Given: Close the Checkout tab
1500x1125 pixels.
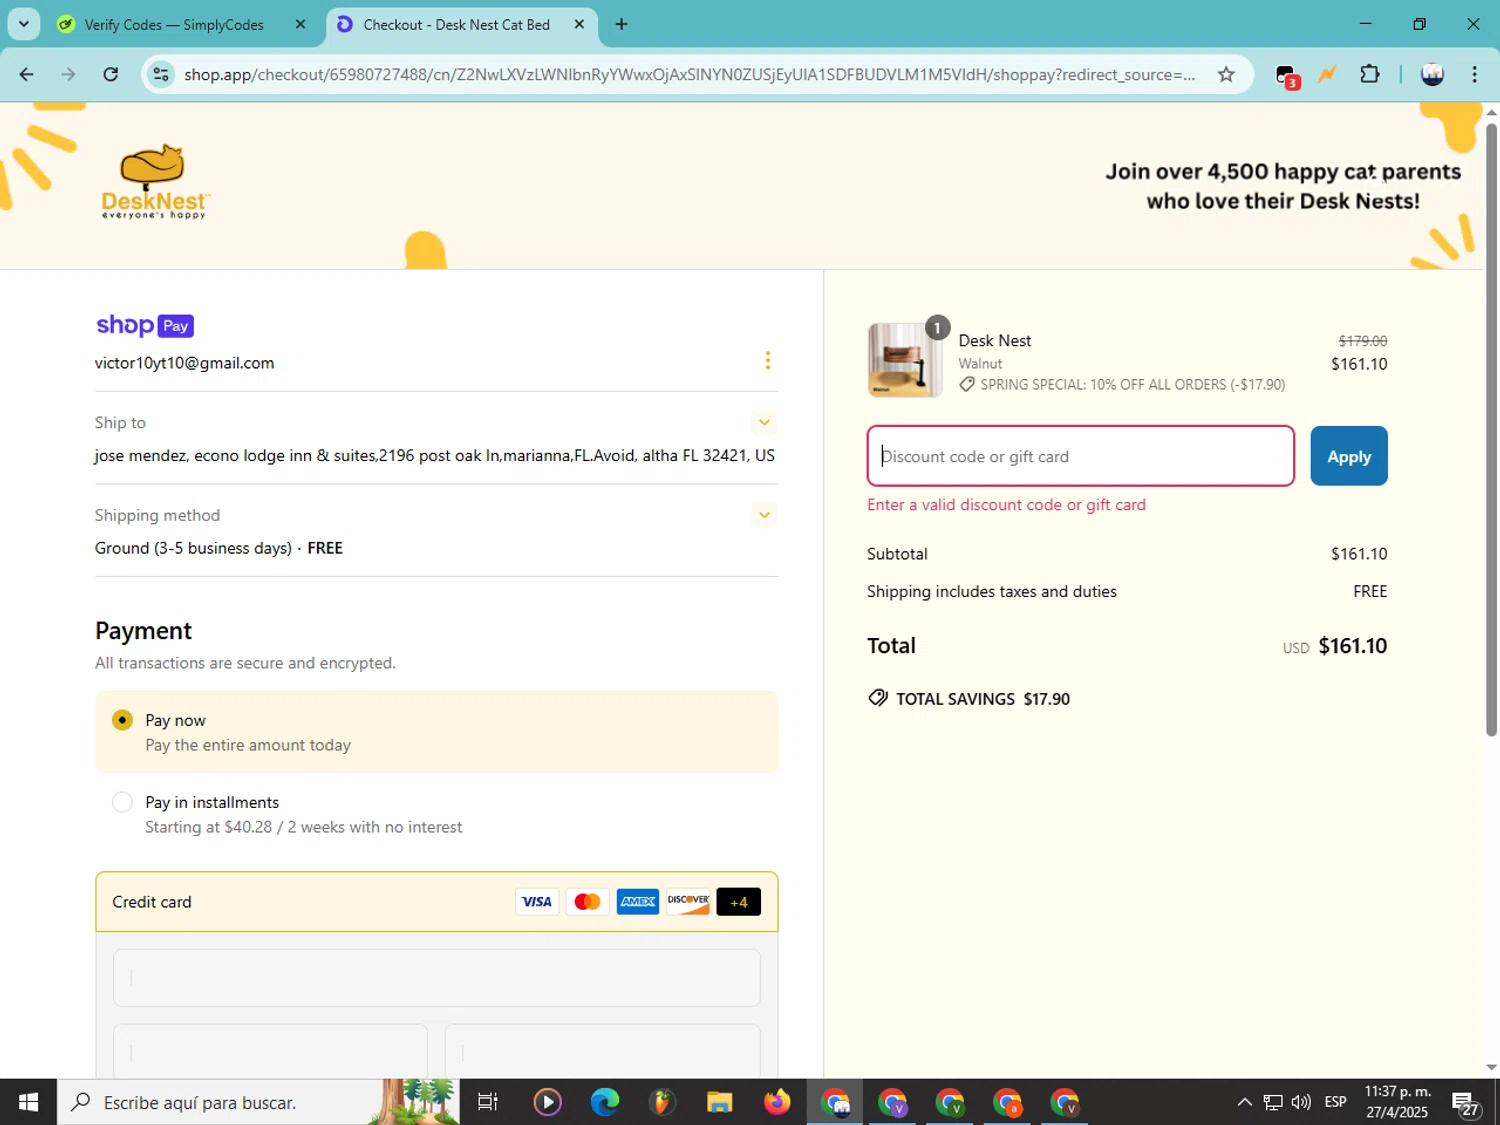Looking at the screenshot, I should (579, 24).
